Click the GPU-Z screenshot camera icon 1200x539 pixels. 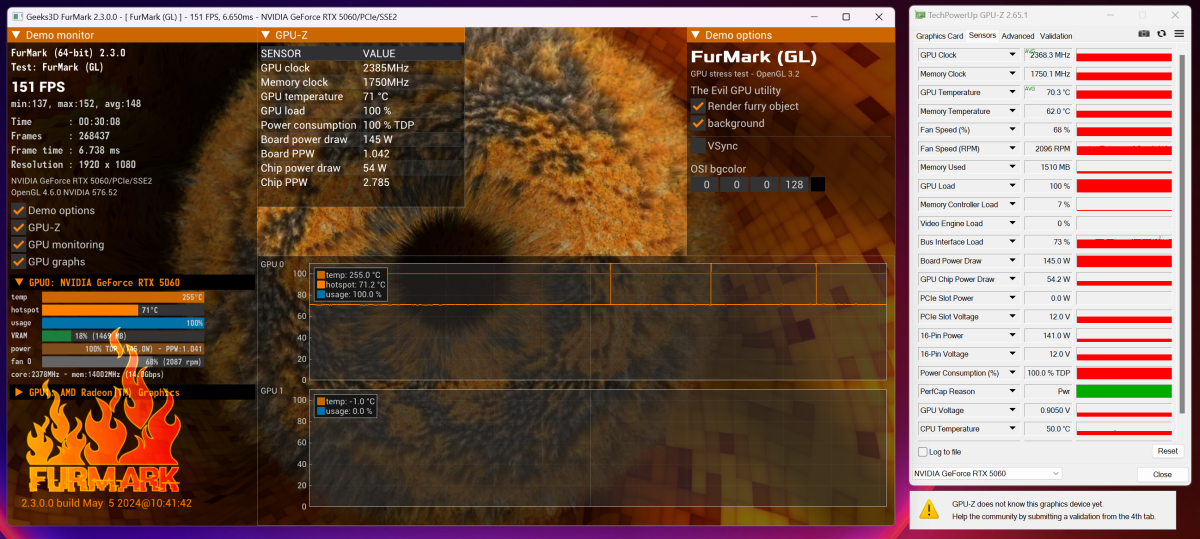1144,33
